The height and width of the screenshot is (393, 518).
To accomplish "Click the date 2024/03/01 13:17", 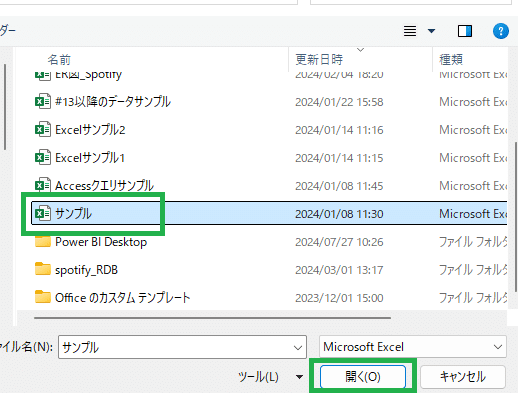I will tap(339, 270).
